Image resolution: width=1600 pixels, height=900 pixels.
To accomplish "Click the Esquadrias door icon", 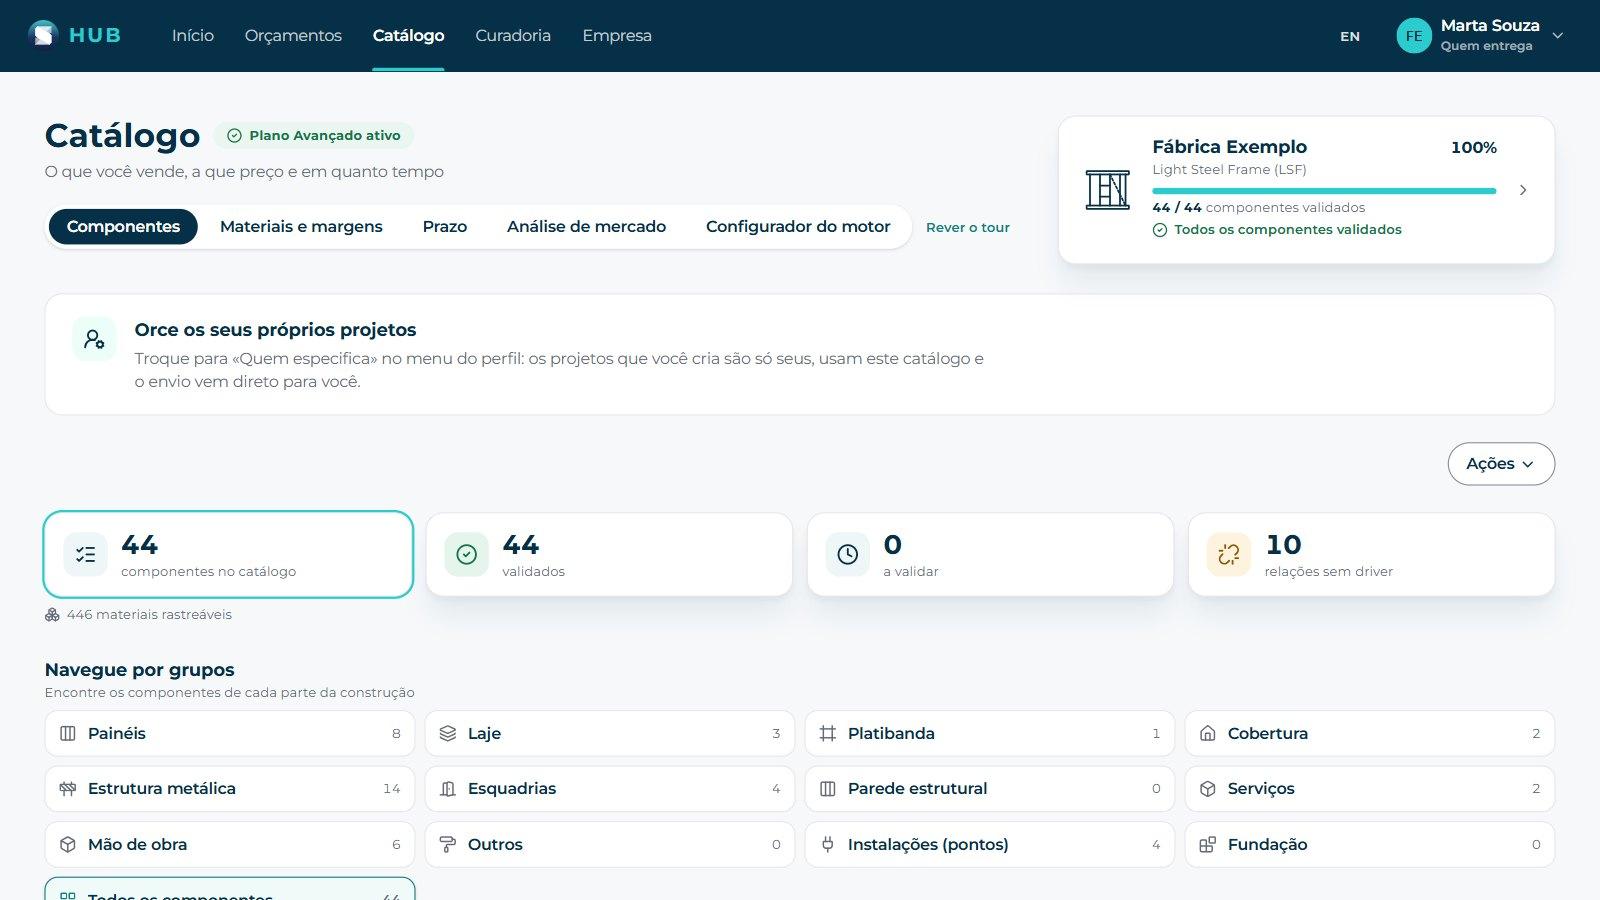I will pos(448,789).
